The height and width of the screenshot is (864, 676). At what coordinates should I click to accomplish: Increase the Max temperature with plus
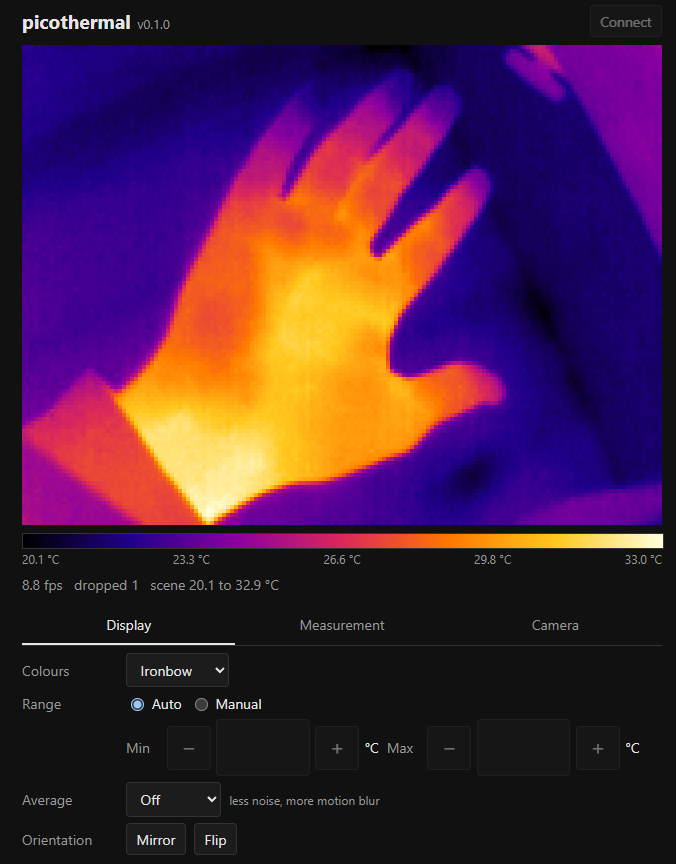point(598,748)
